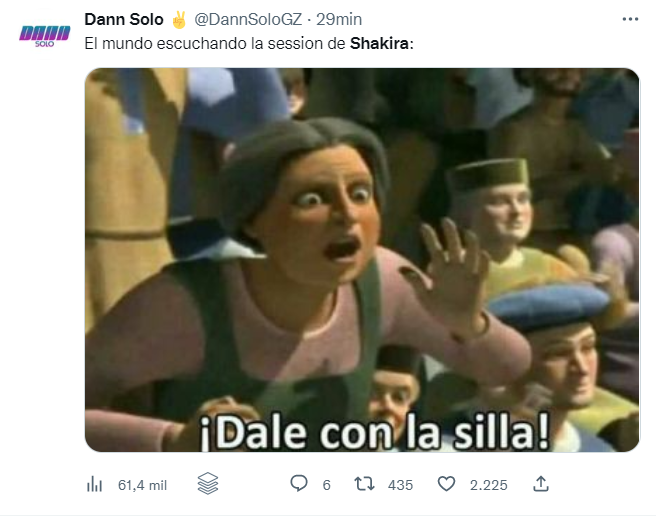Click the 435 retweets count
656x518 pixels.
click(400, 485)
